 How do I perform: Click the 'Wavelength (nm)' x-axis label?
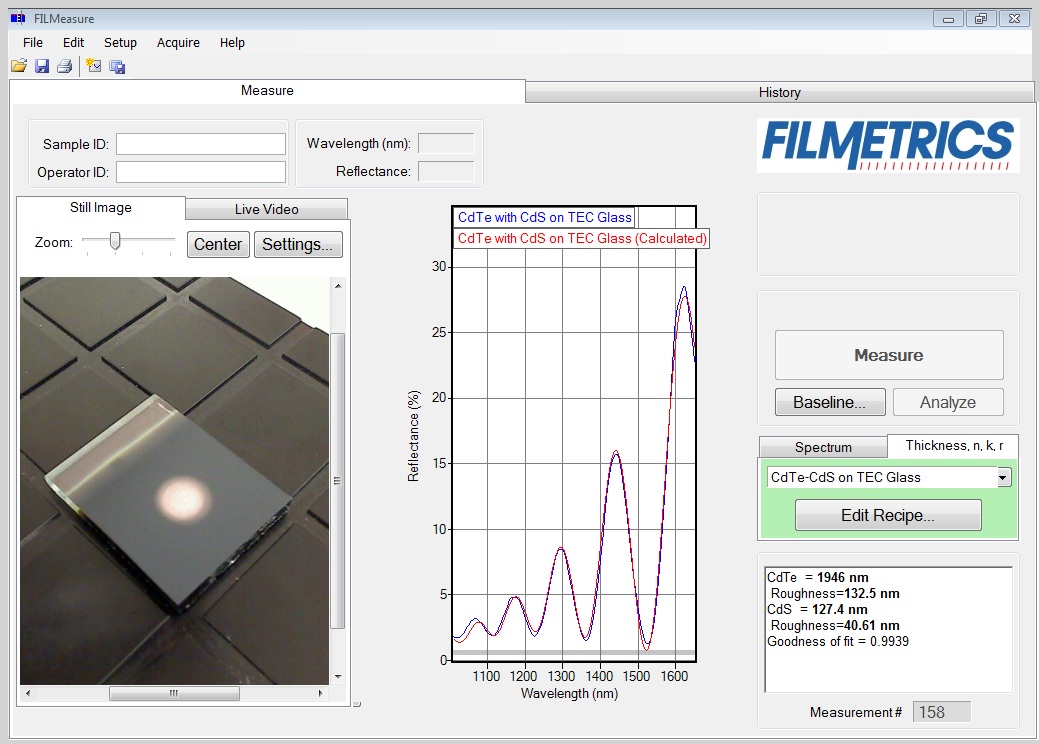569,694
